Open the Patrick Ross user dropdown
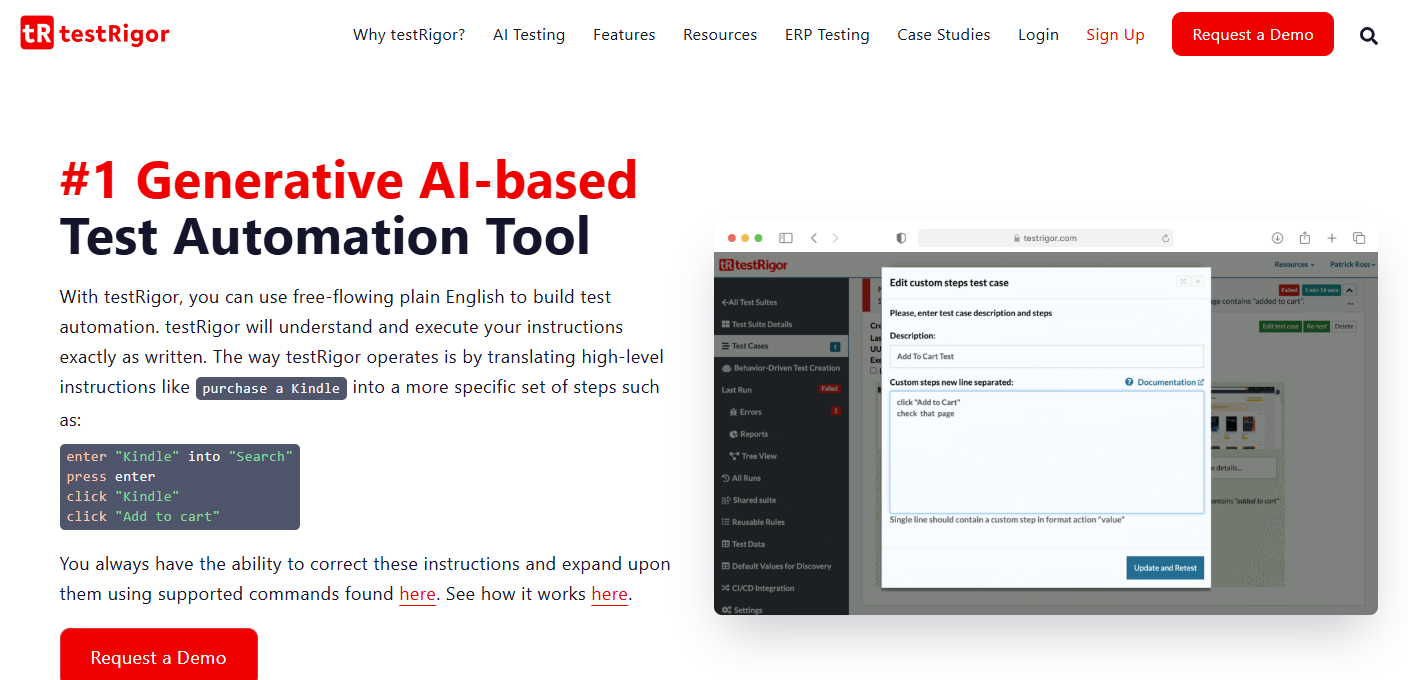The height and width of the screenshot is (680, 1408). click(1352, 265)
